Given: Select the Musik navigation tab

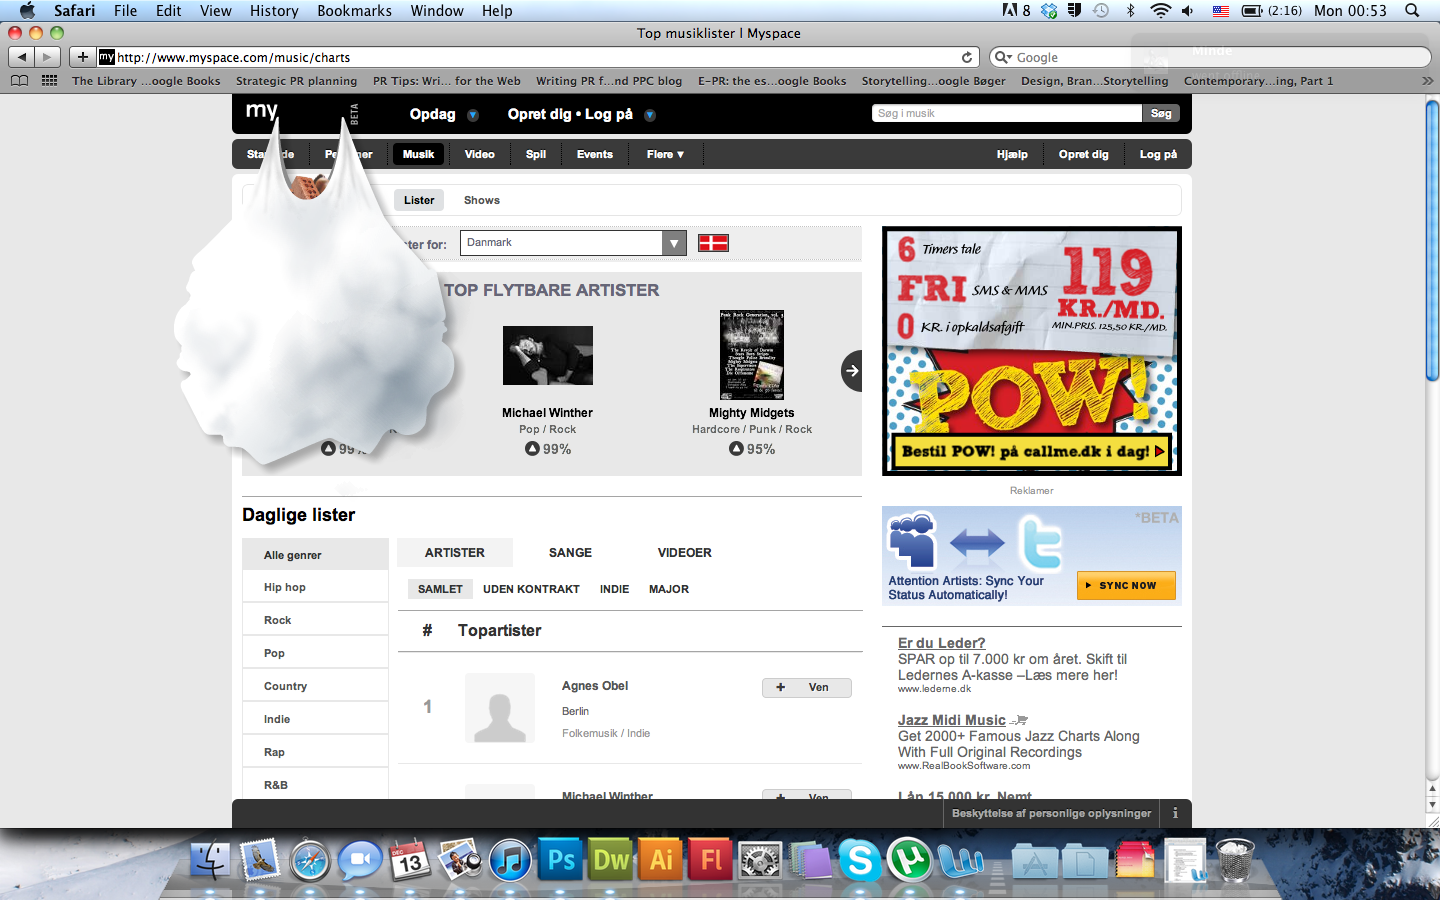Looking at the screenshot, I should [x=418, y=154].
